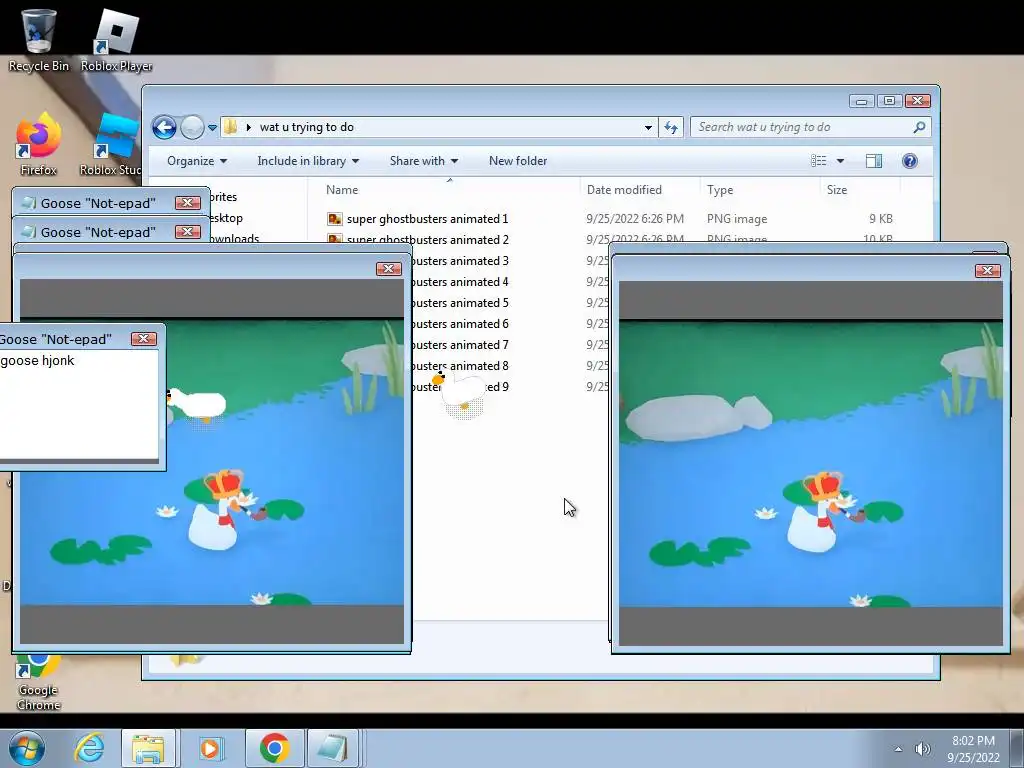Launch Roblox Player from desktop
This screenshot has height=768, width=1024.
point(116,39)
